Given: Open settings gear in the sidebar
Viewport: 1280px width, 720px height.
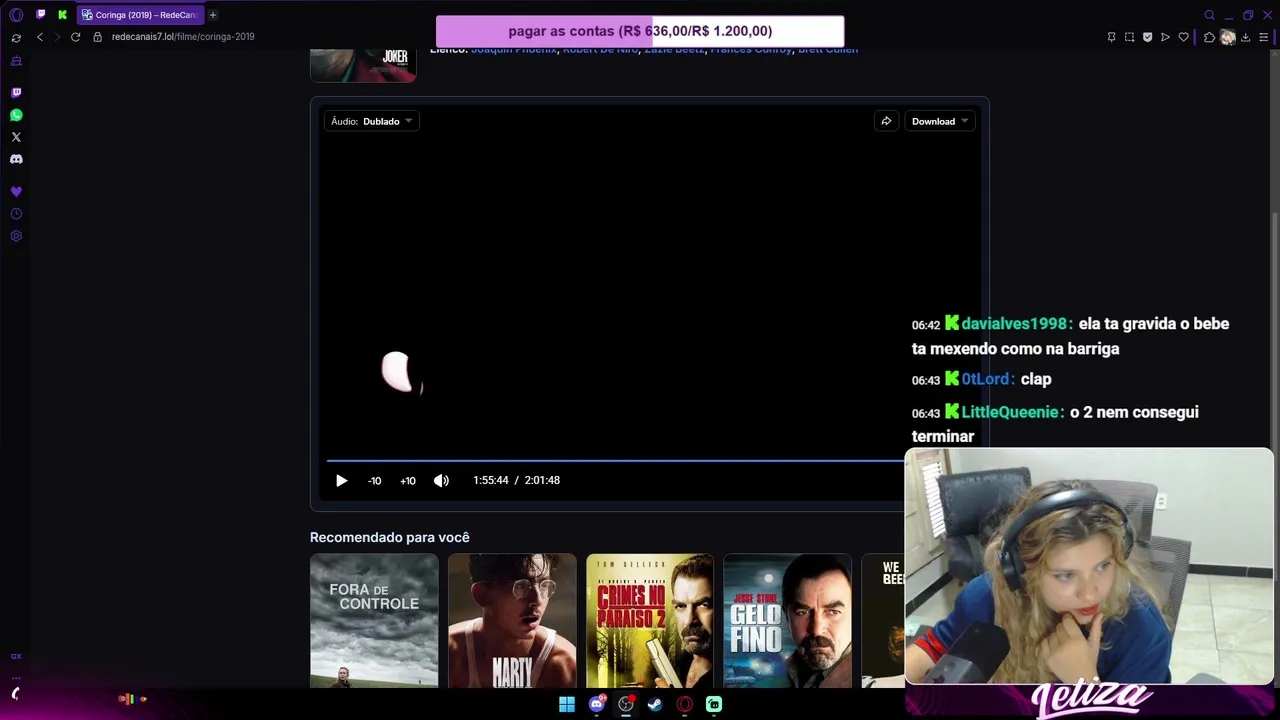Looking at the screenshot, I should (16, 236).
